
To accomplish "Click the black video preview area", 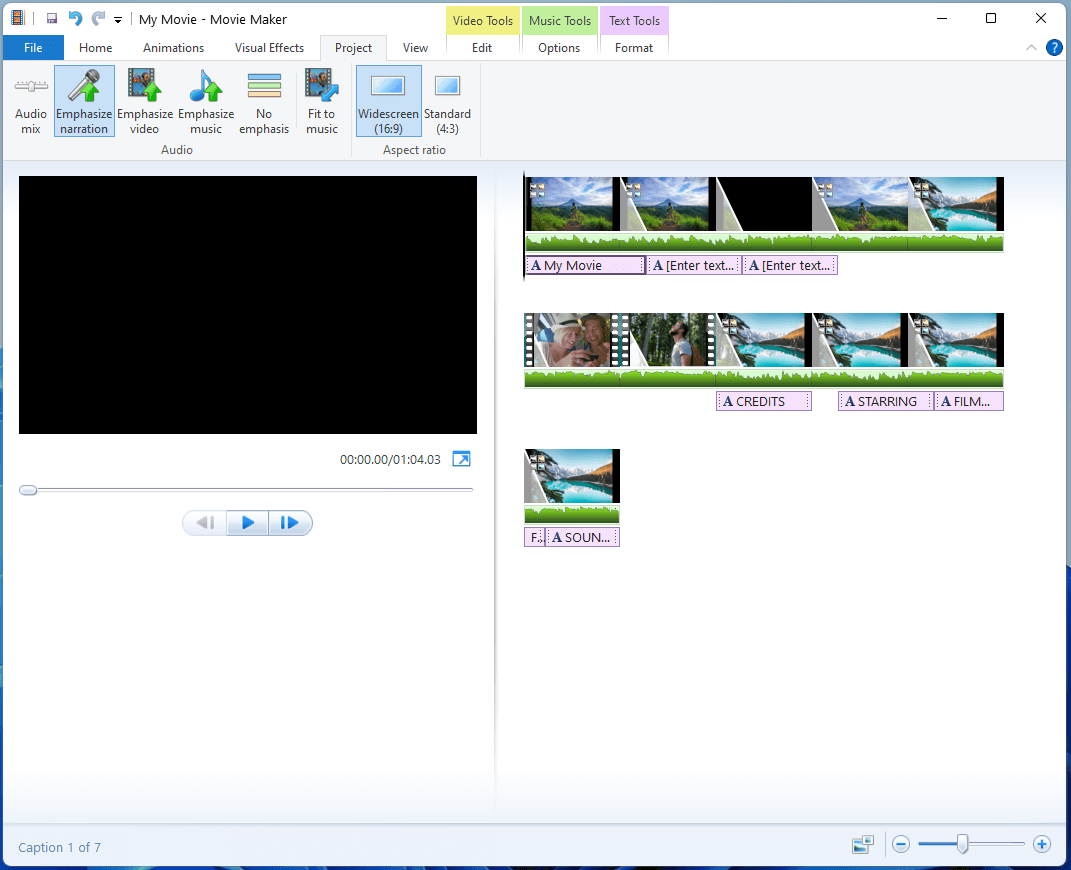I will pos(248,305).
